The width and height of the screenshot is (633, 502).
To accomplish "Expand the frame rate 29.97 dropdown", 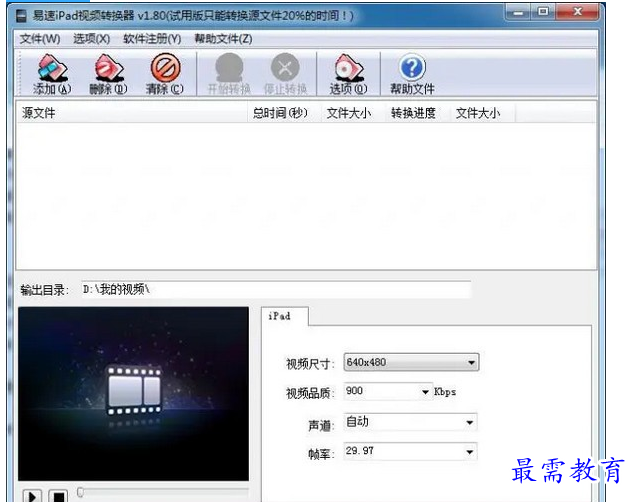I will pos(470,452).
